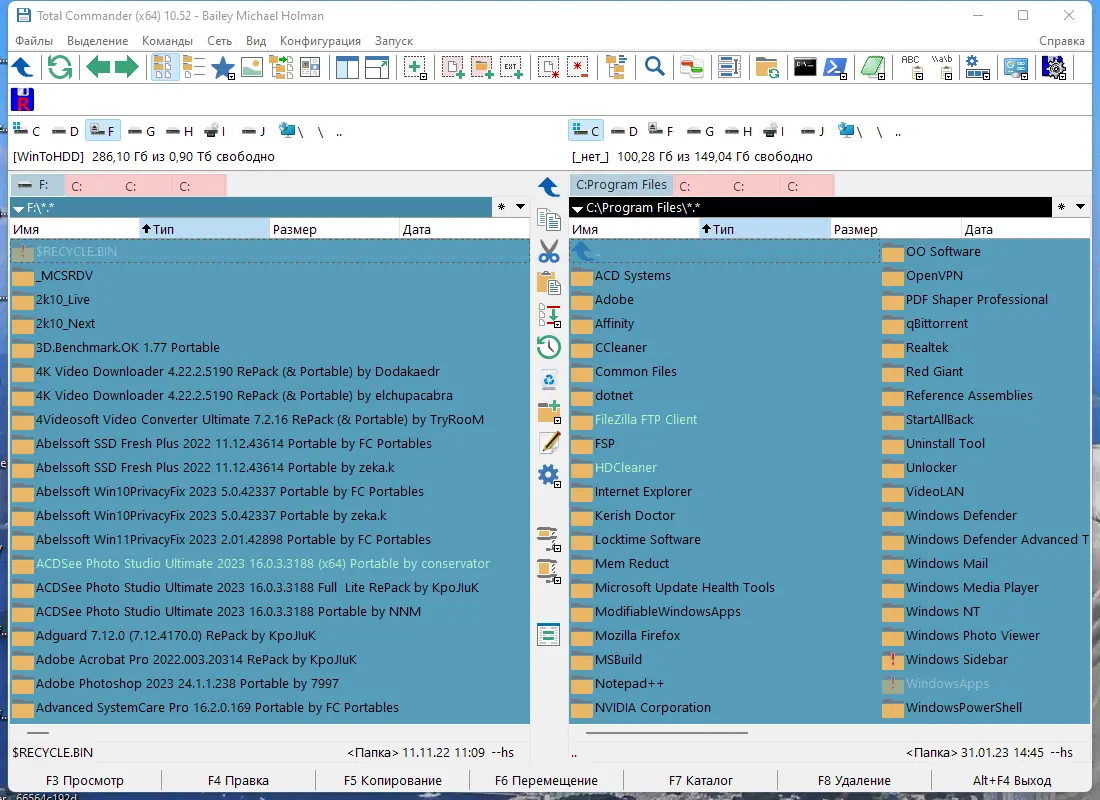Open left panel history dropdown arrow
Viewport: 1100px width, 800px height.
(521, 207)
